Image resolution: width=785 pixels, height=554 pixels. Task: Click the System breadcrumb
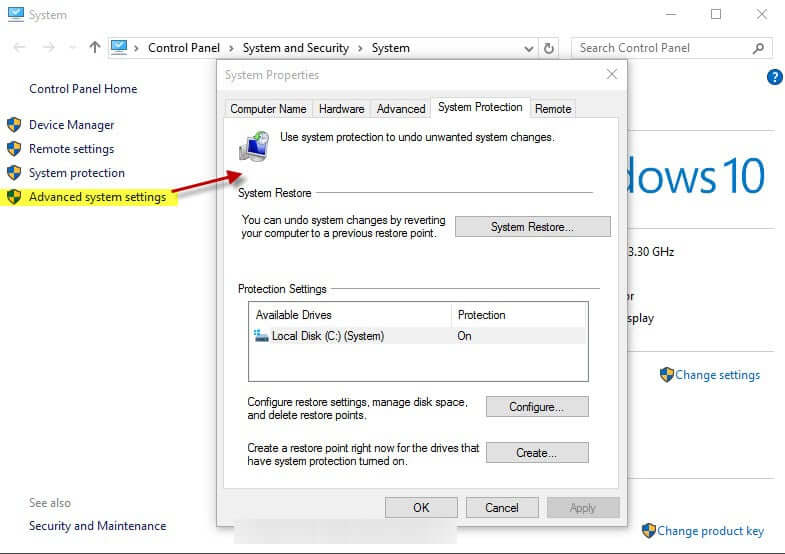[390, 48]
